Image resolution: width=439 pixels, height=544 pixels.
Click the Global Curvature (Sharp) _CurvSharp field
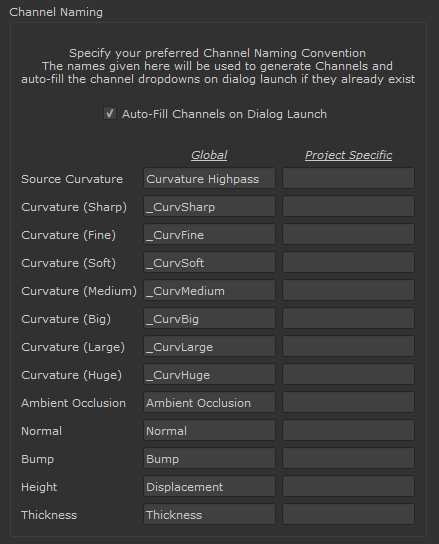pyautogui.click(x=209, y=206)
